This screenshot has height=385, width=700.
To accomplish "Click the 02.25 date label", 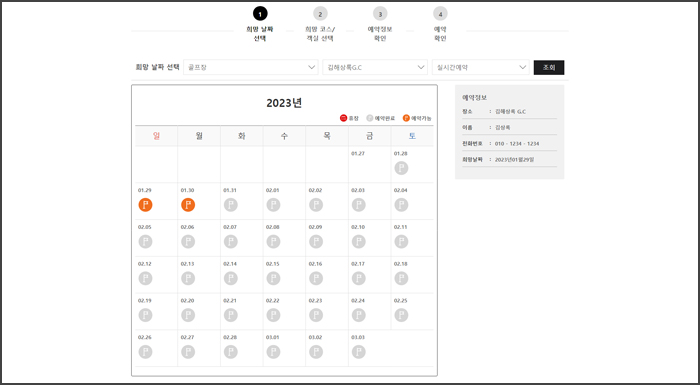I will pos(400,301).
